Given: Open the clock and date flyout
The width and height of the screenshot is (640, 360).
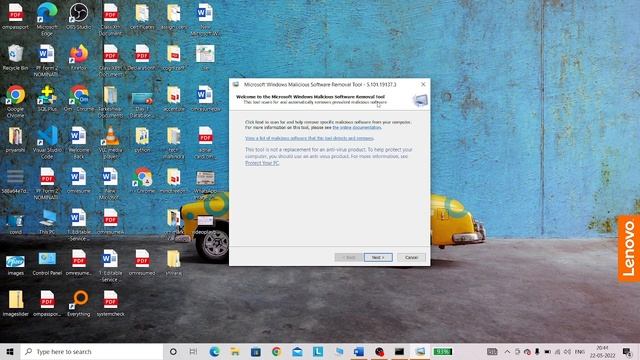Looking at the screenshot, I should point(602,351).
